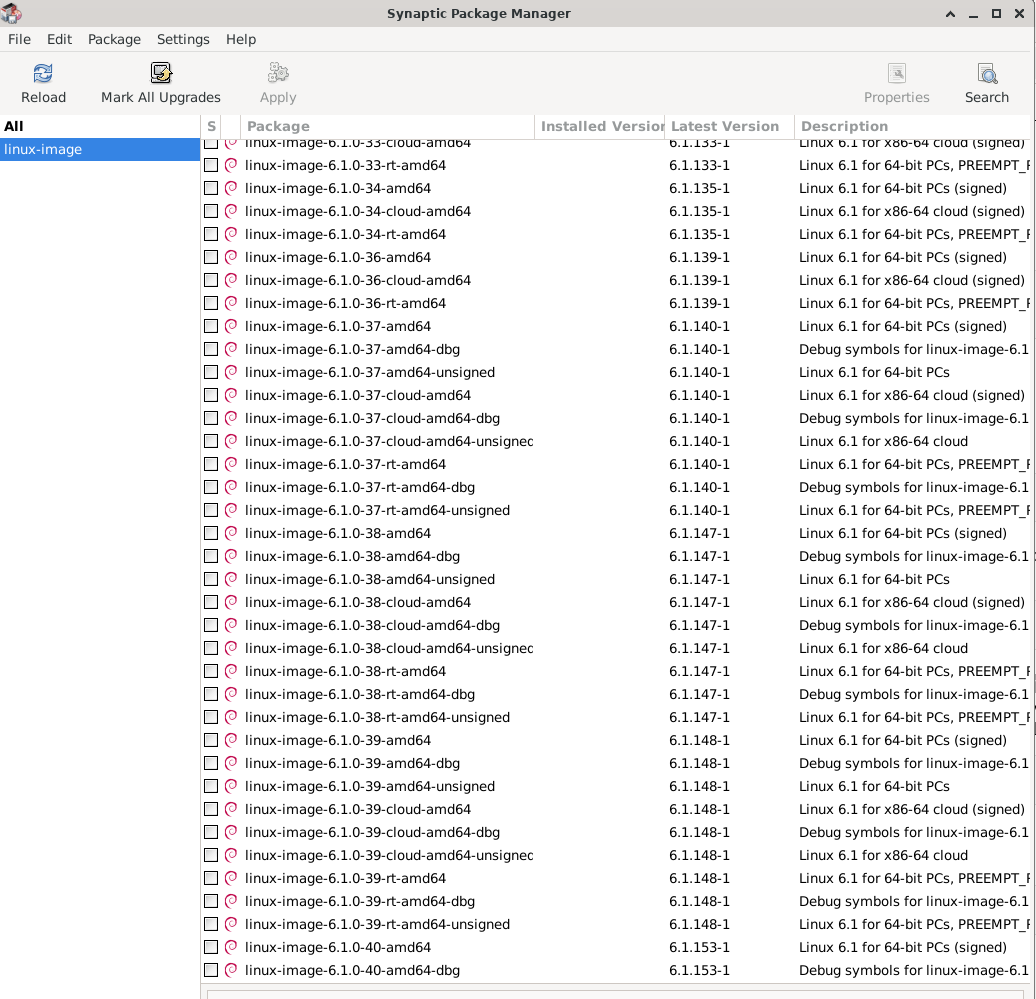Open the Edit menu

click(59, 39)
